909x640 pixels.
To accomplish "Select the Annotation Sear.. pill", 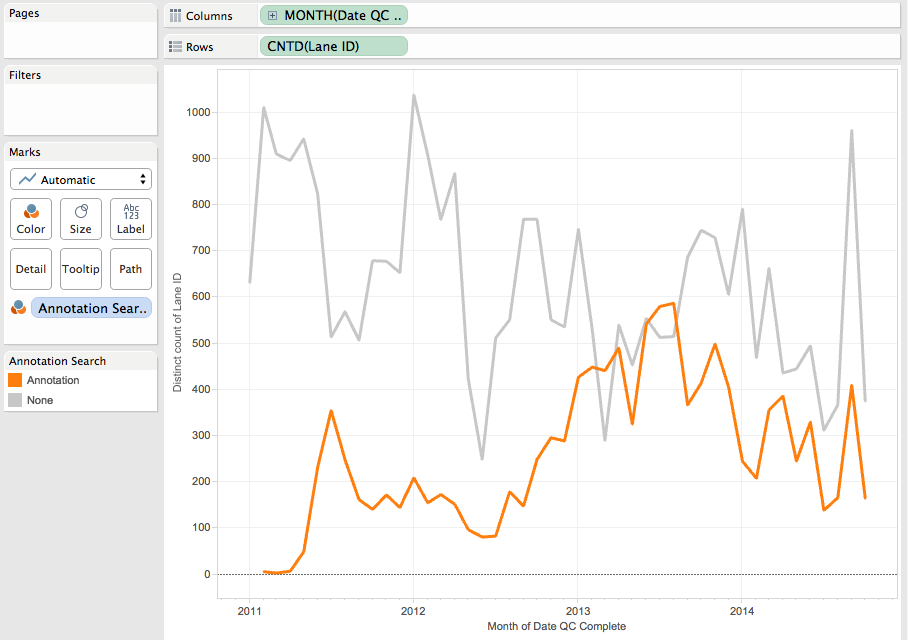I will [x=92, y=308].
